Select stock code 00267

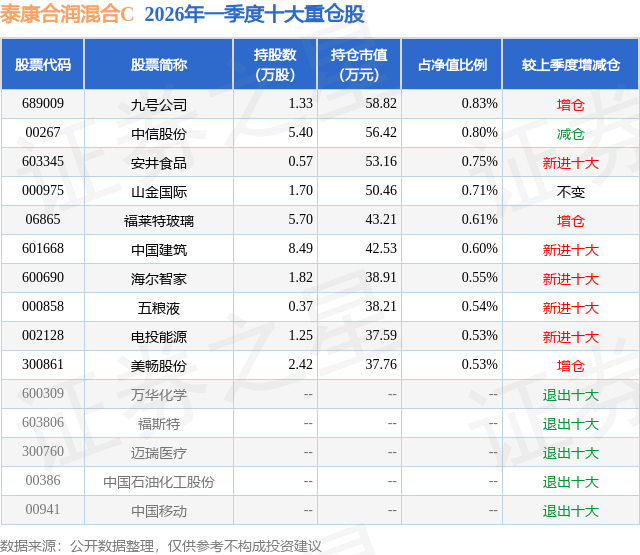[x=43, y=133]
